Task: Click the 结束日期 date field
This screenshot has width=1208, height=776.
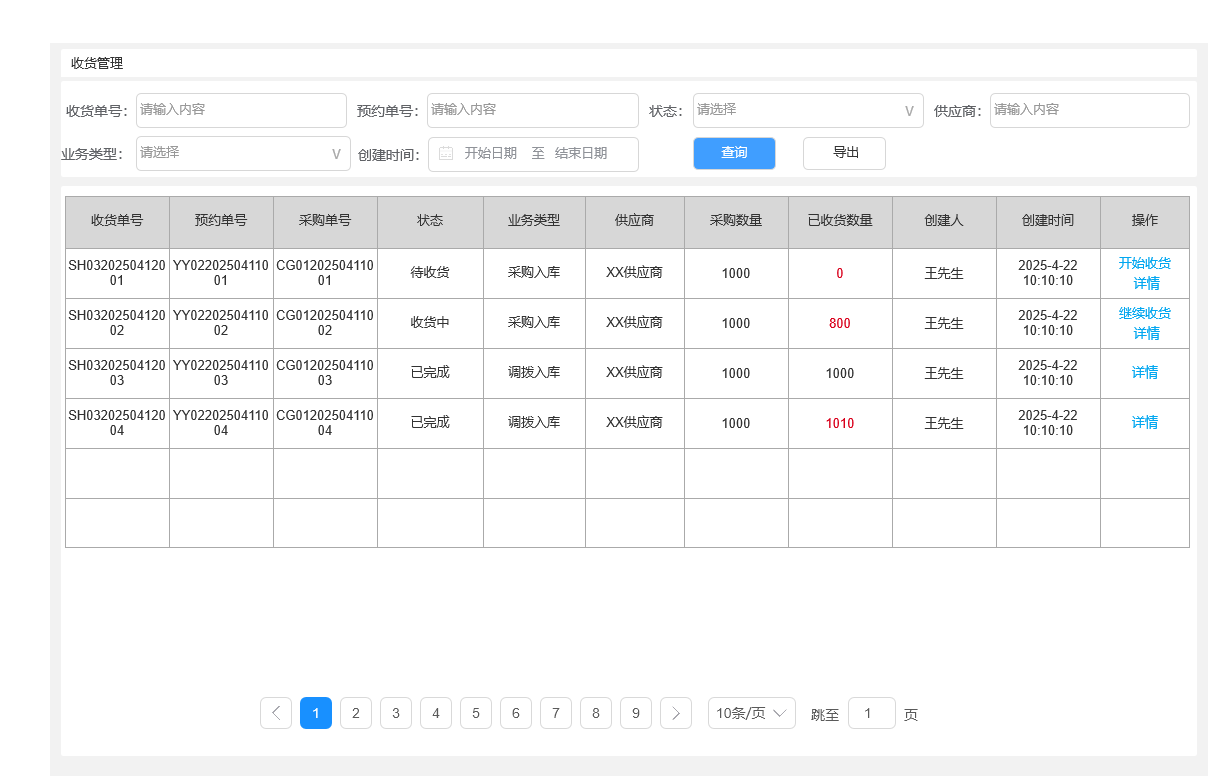Action: click(581, 153)
